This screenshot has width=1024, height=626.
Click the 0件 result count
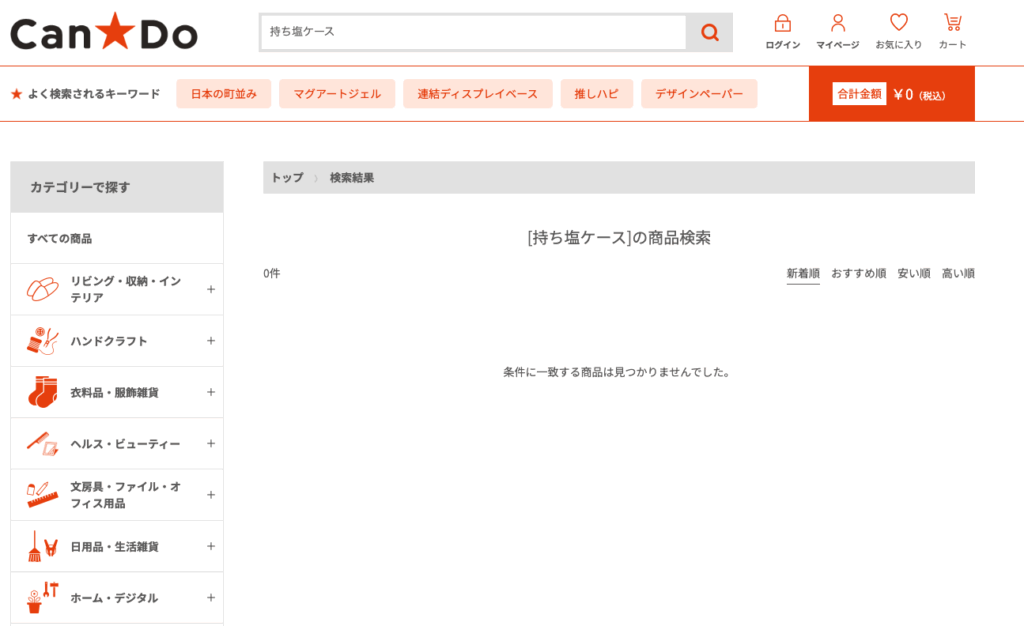[272, 274]
